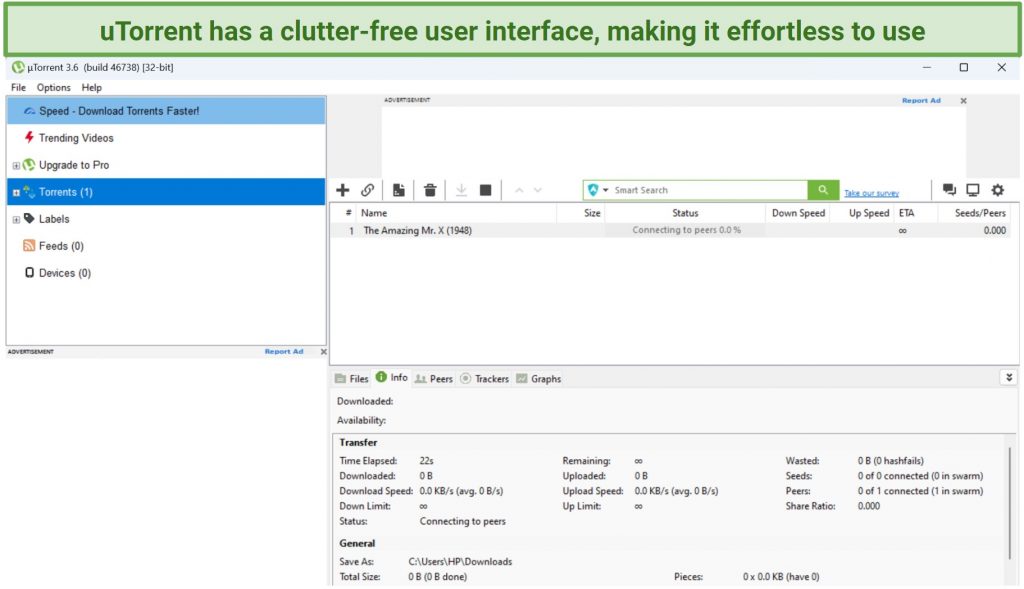Sort by the ETA column header
1024x589 pixels.
tap(916, 213)
